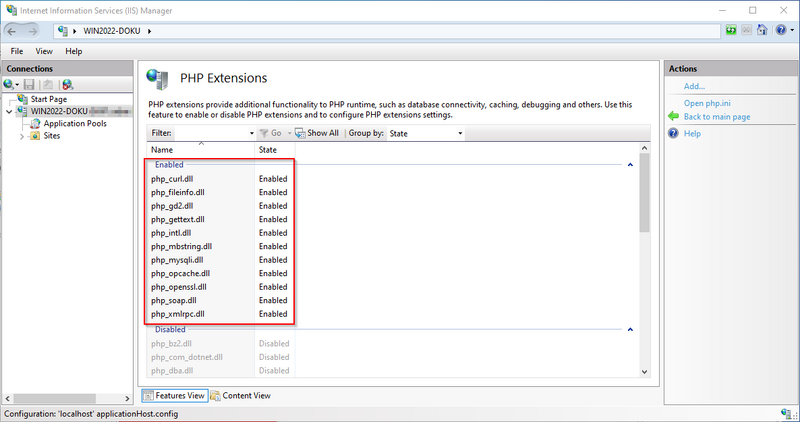This screenshot has width=800, height=422.
Task: Select disabled php_bz2.dll extension row
Action: point(220,343)
